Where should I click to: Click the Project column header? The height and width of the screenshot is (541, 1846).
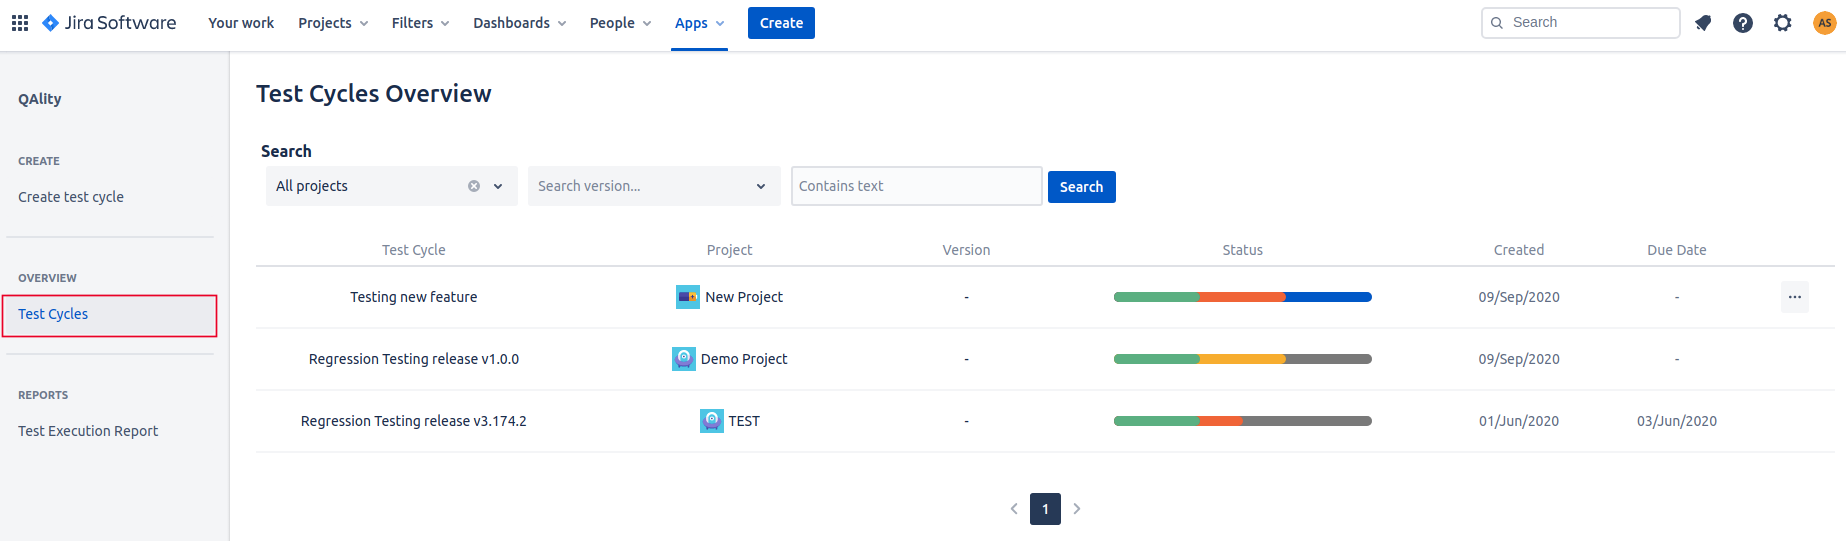coord(729,250)
